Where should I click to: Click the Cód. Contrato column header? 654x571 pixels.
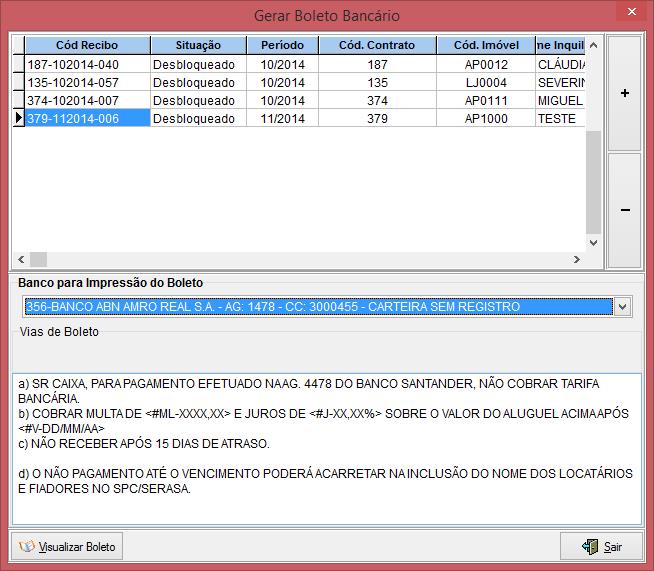[x=377, y=45]
